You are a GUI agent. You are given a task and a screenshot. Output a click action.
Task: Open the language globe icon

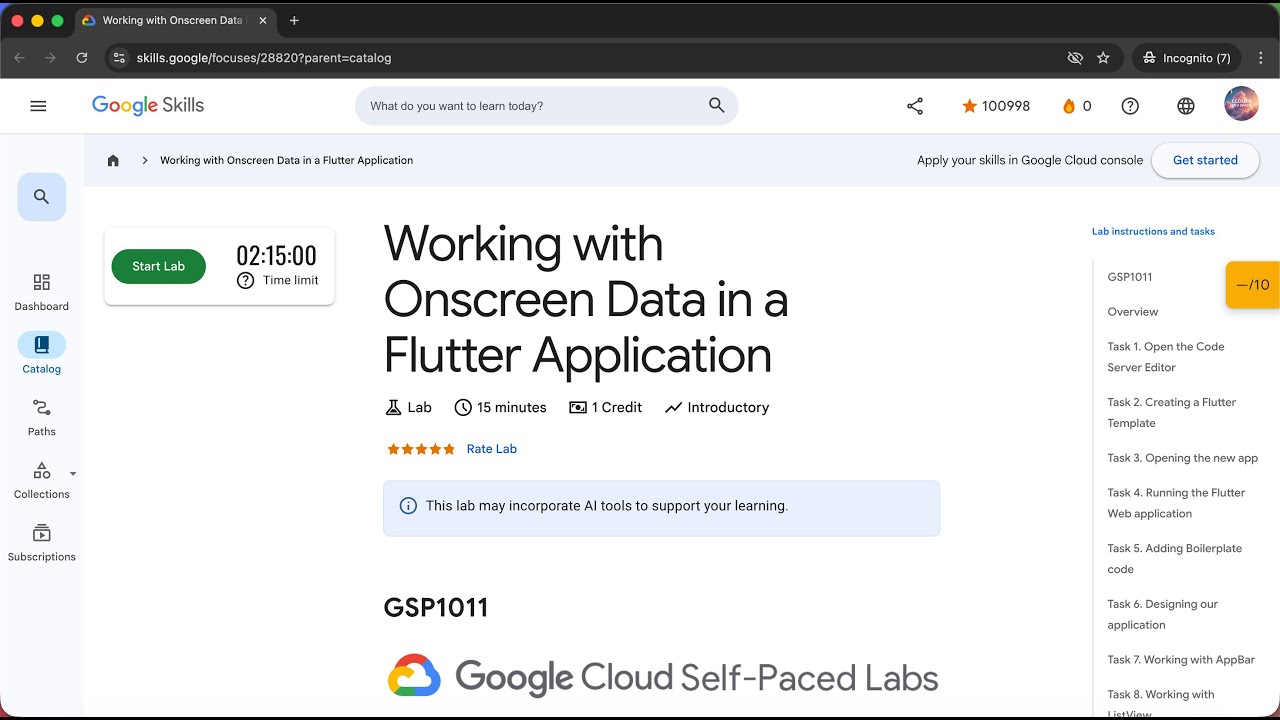pos(1186,106)
